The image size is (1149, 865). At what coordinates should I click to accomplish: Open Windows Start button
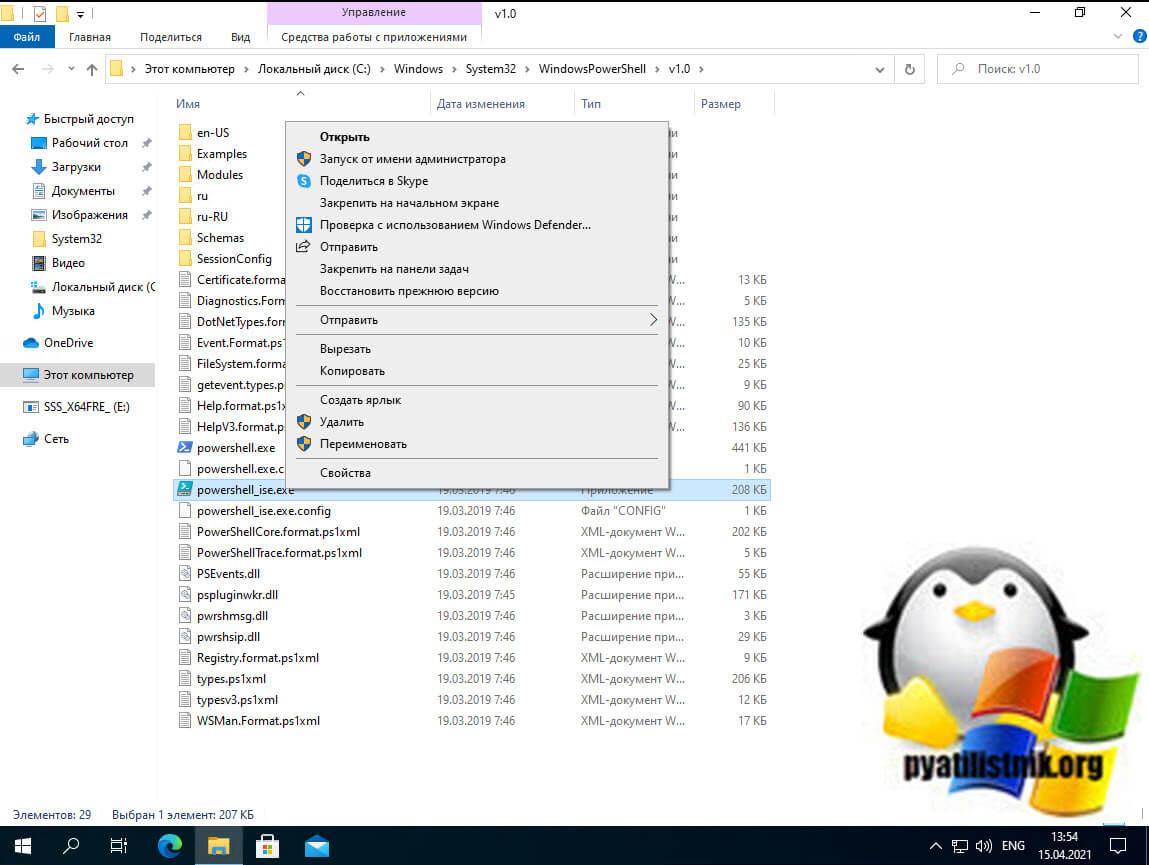(x=23, y=847)
